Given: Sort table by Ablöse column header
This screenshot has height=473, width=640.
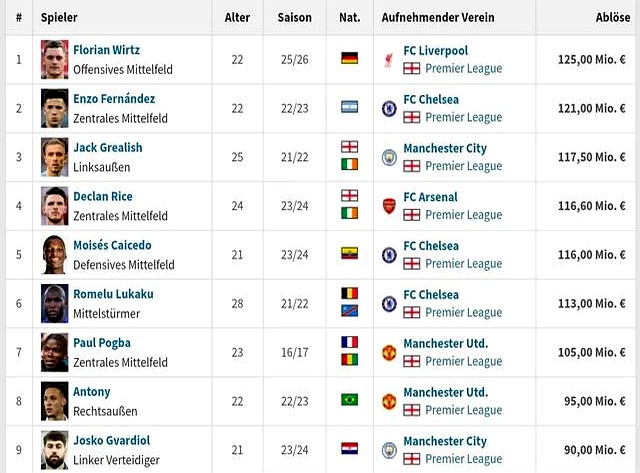Looking at the screenshot, I should click(x=613, y=18).
